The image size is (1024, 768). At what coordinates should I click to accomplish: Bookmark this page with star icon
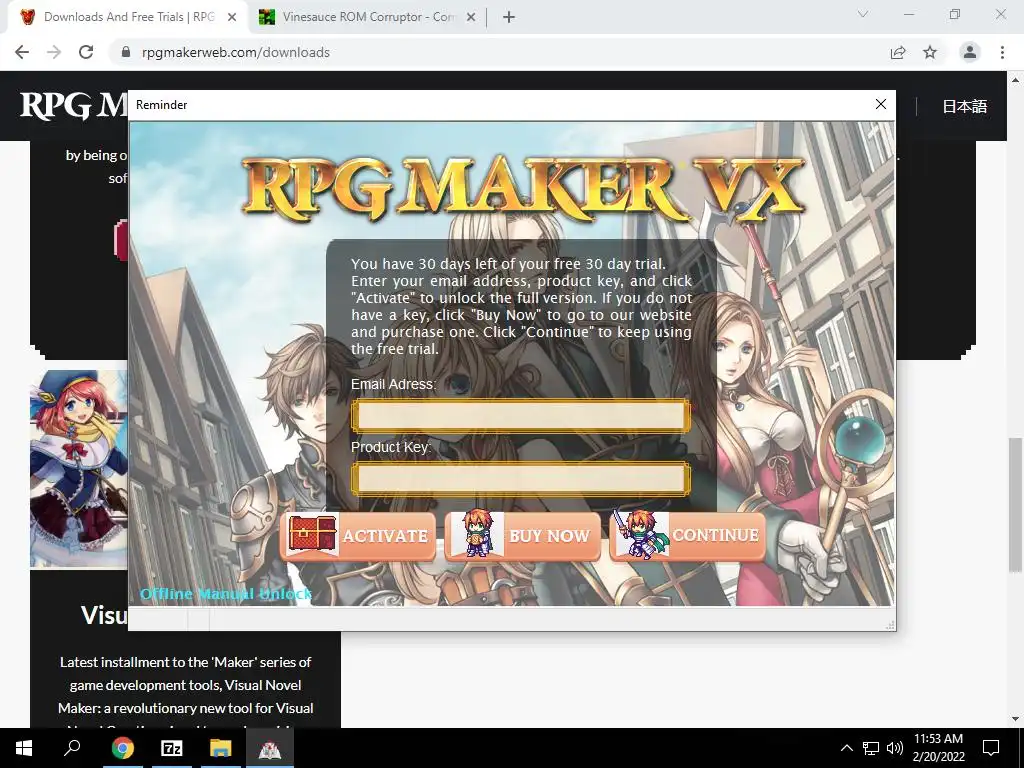930,52
